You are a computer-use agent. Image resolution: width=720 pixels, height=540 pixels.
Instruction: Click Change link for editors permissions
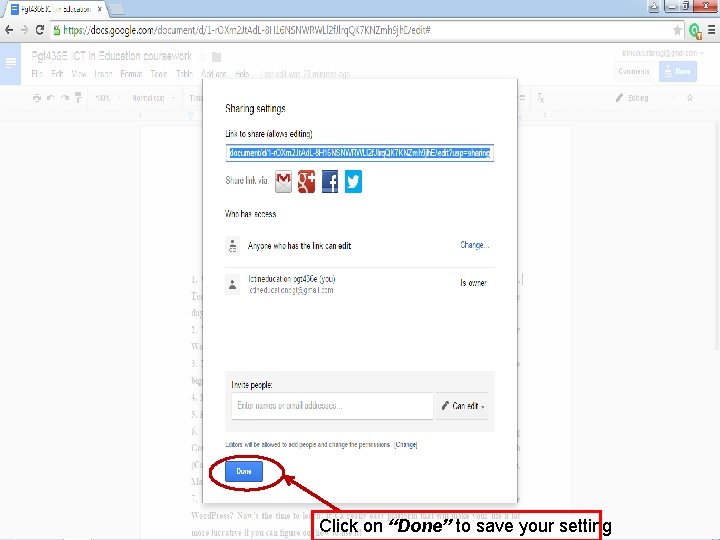click(406, 444)
